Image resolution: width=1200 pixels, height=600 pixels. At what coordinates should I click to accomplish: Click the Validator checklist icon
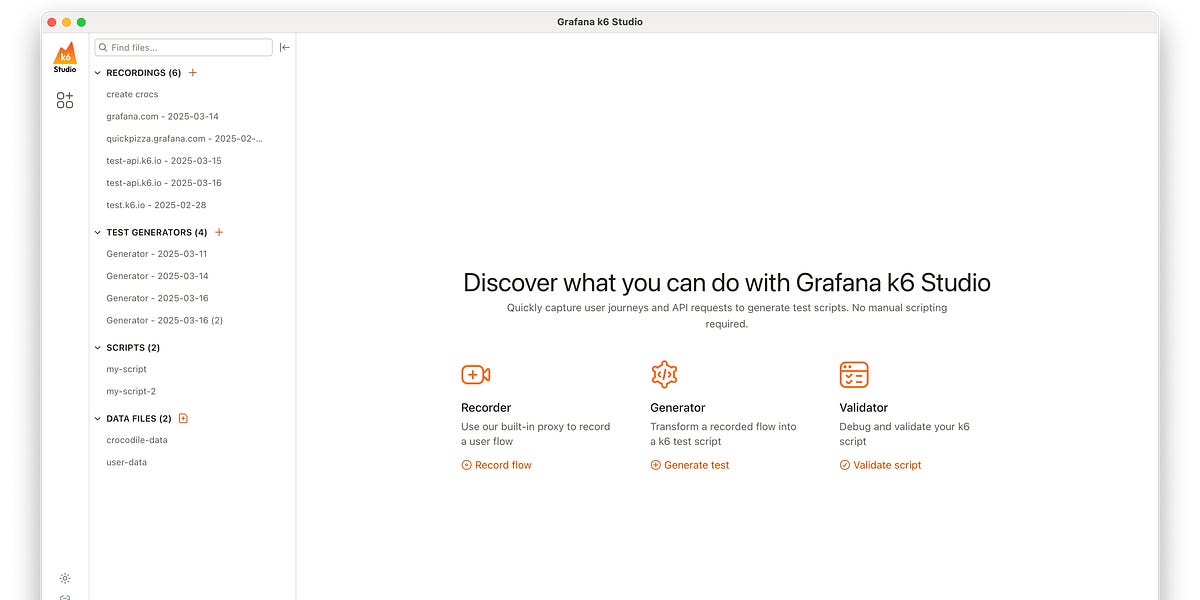tap(854, 375)
